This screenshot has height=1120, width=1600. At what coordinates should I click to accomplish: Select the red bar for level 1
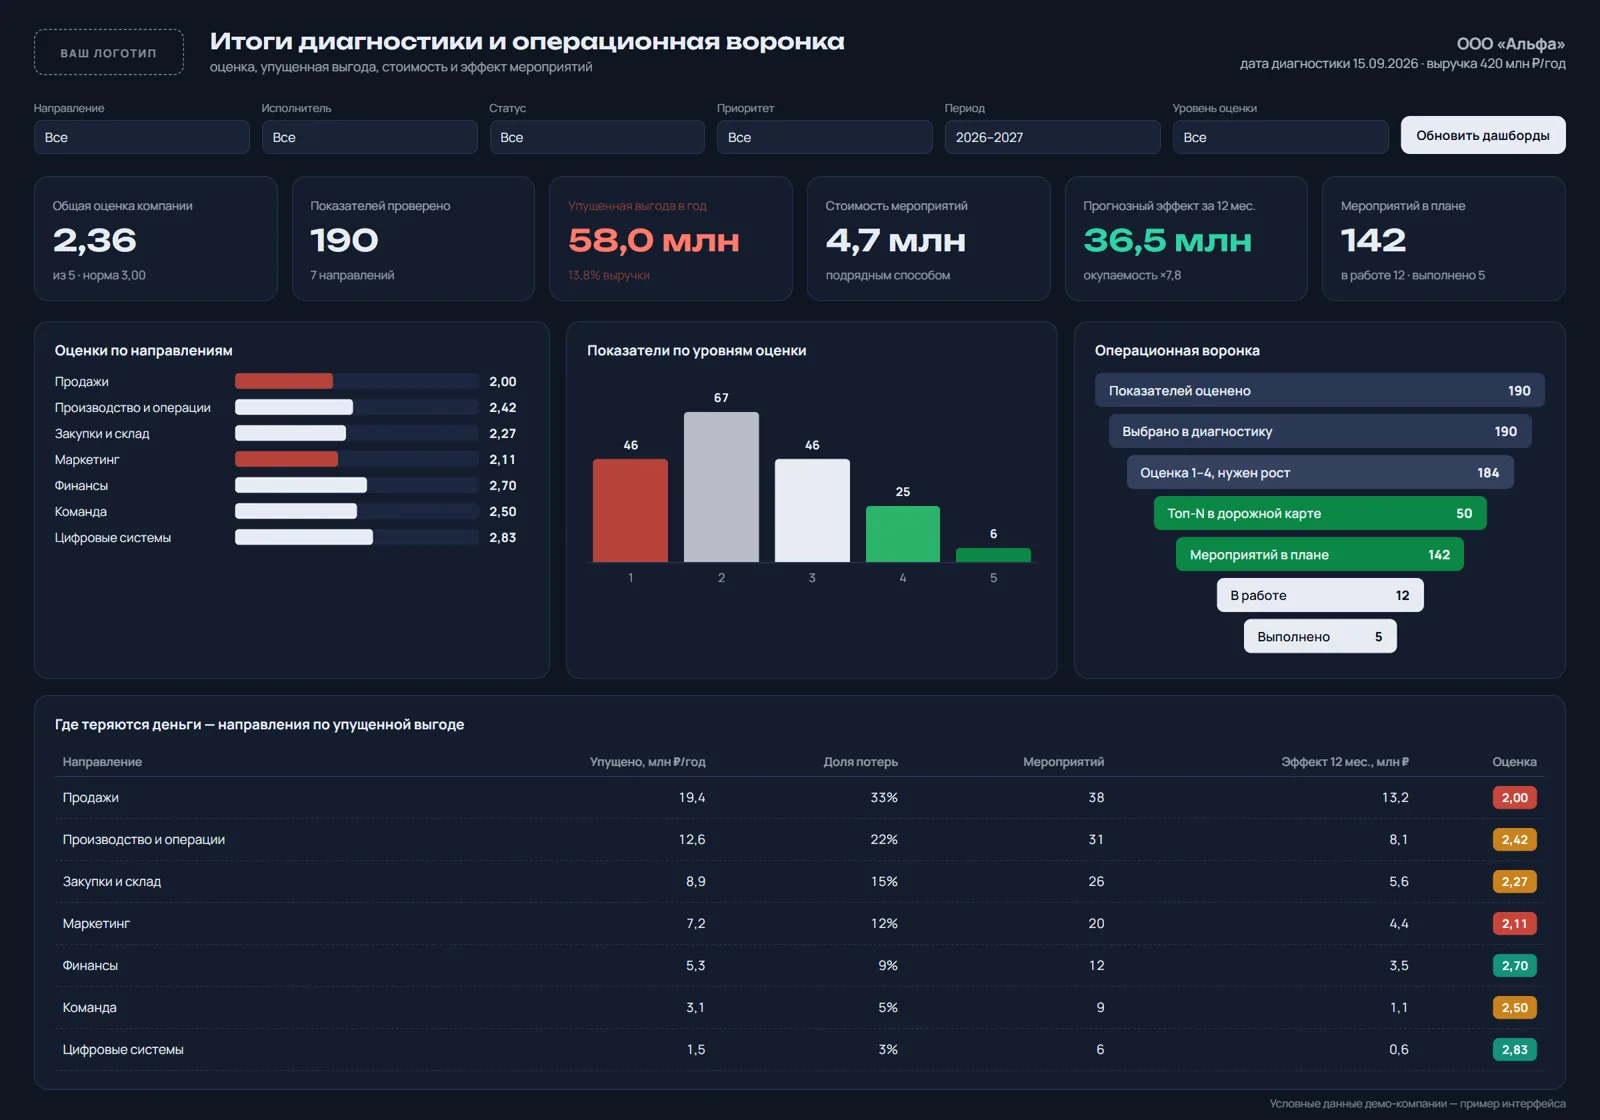tap(630, 510)
